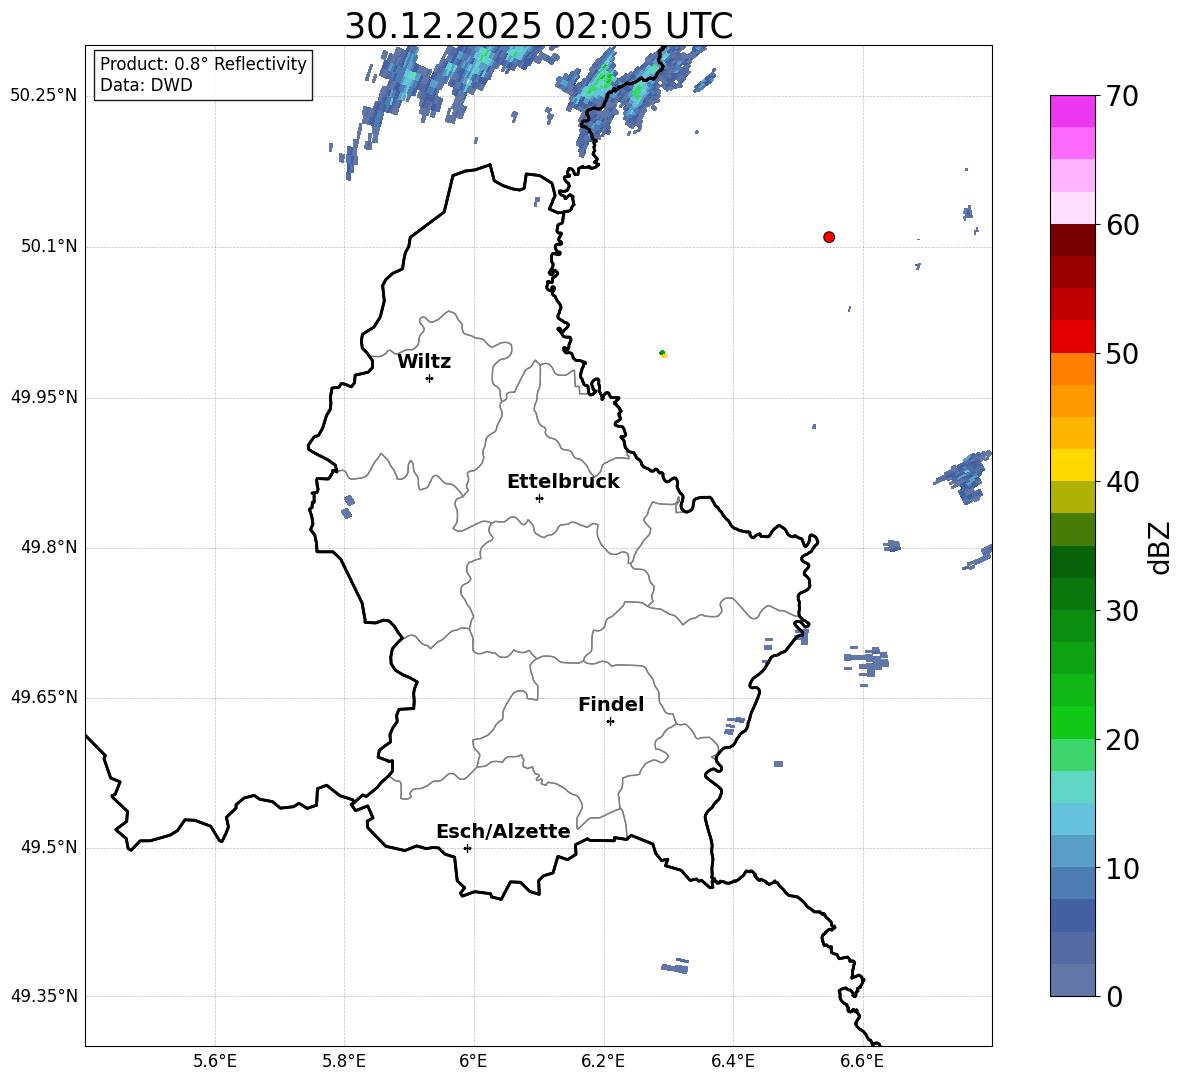
Task: Click the dBZ colorbar axis label
Action: point(1161,547)
